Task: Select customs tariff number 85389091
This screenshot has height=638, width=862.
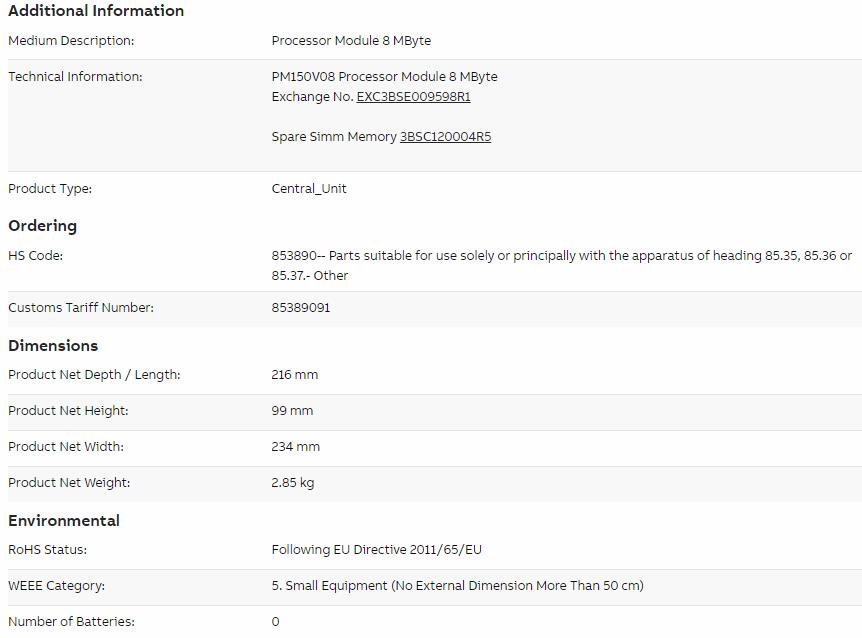Action: [301, 308]
